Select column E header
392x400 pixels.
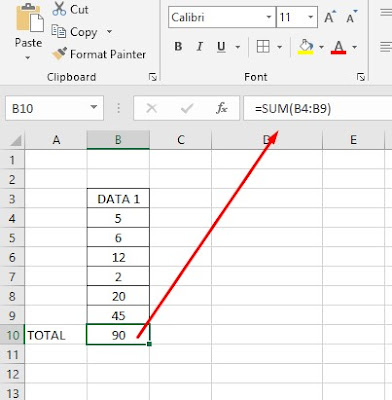coord(353,140)
